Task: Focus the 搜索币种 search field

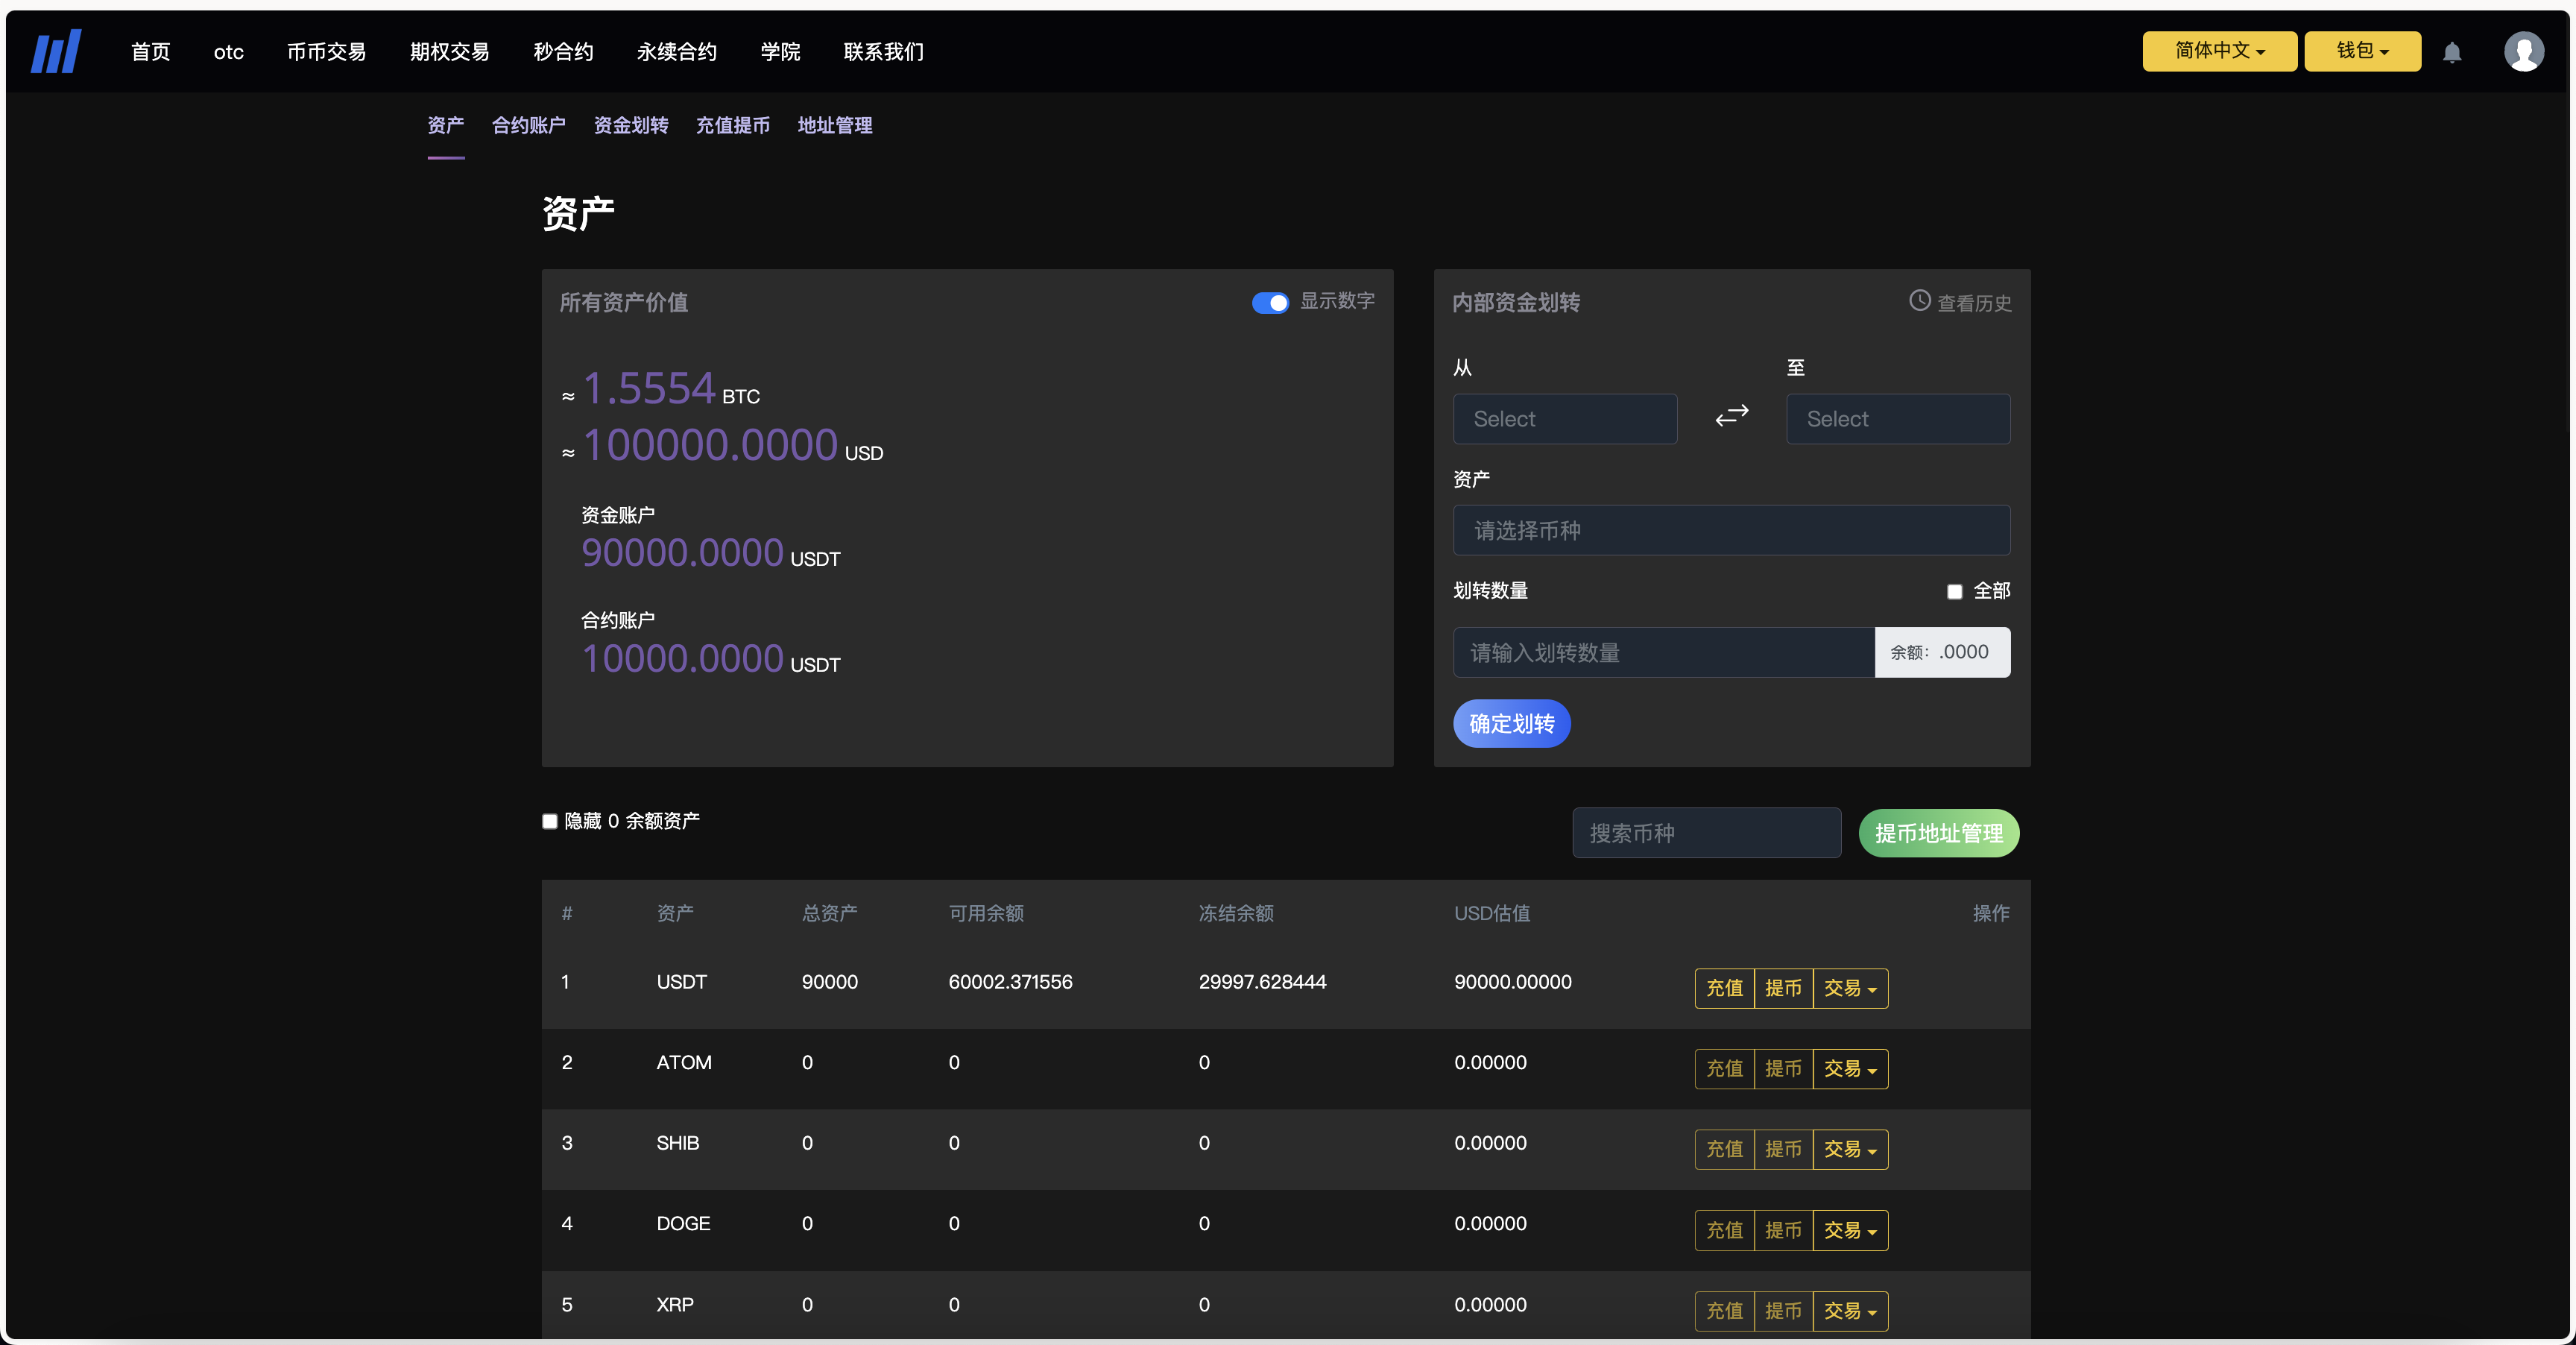Action: (x=1706, y=833)
